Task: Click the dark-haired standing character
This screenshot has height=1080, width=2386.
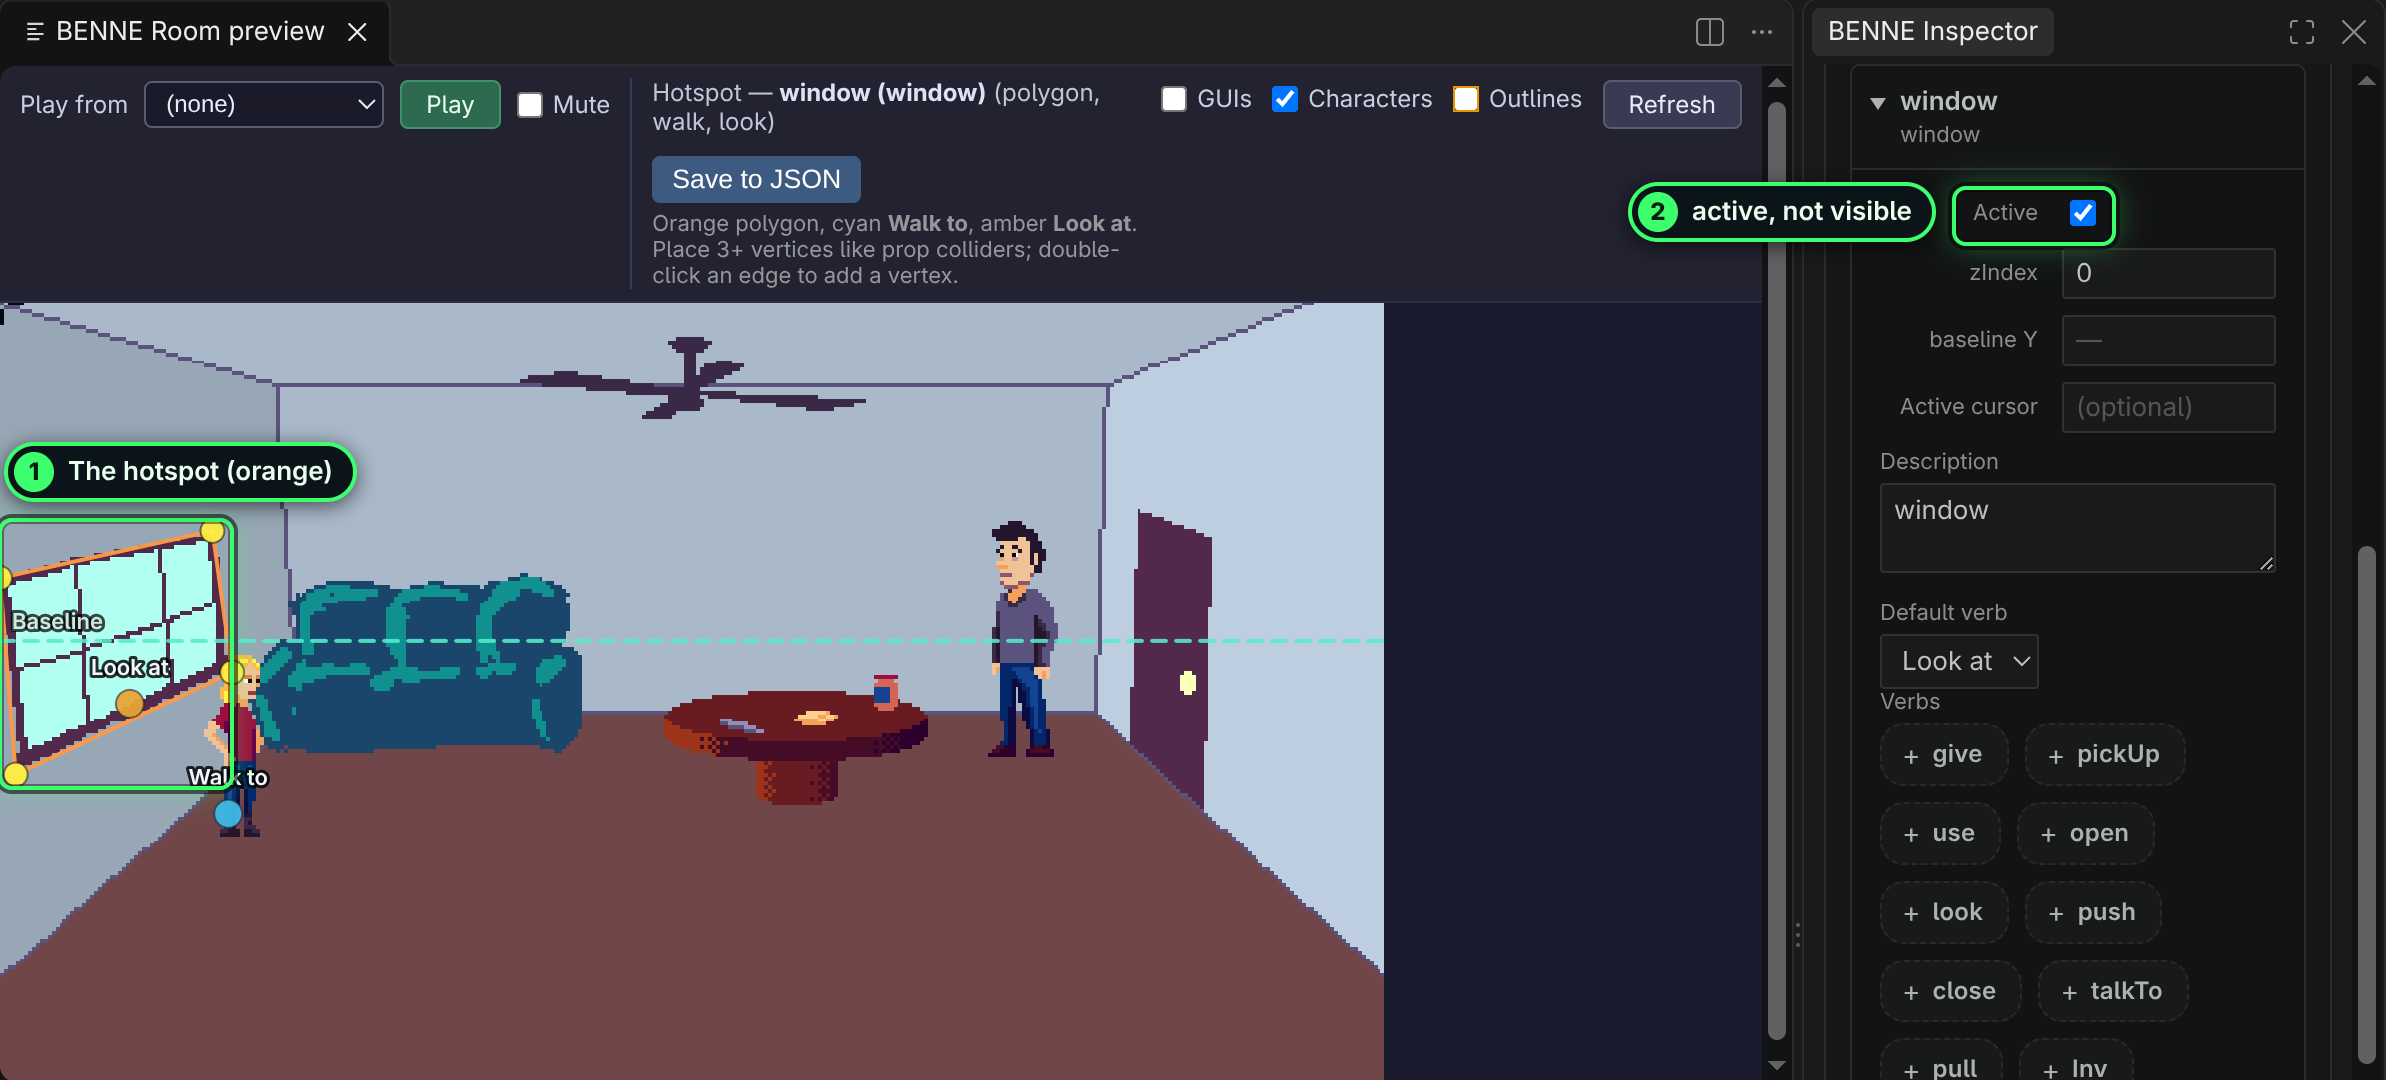Action: (1021, 640)
